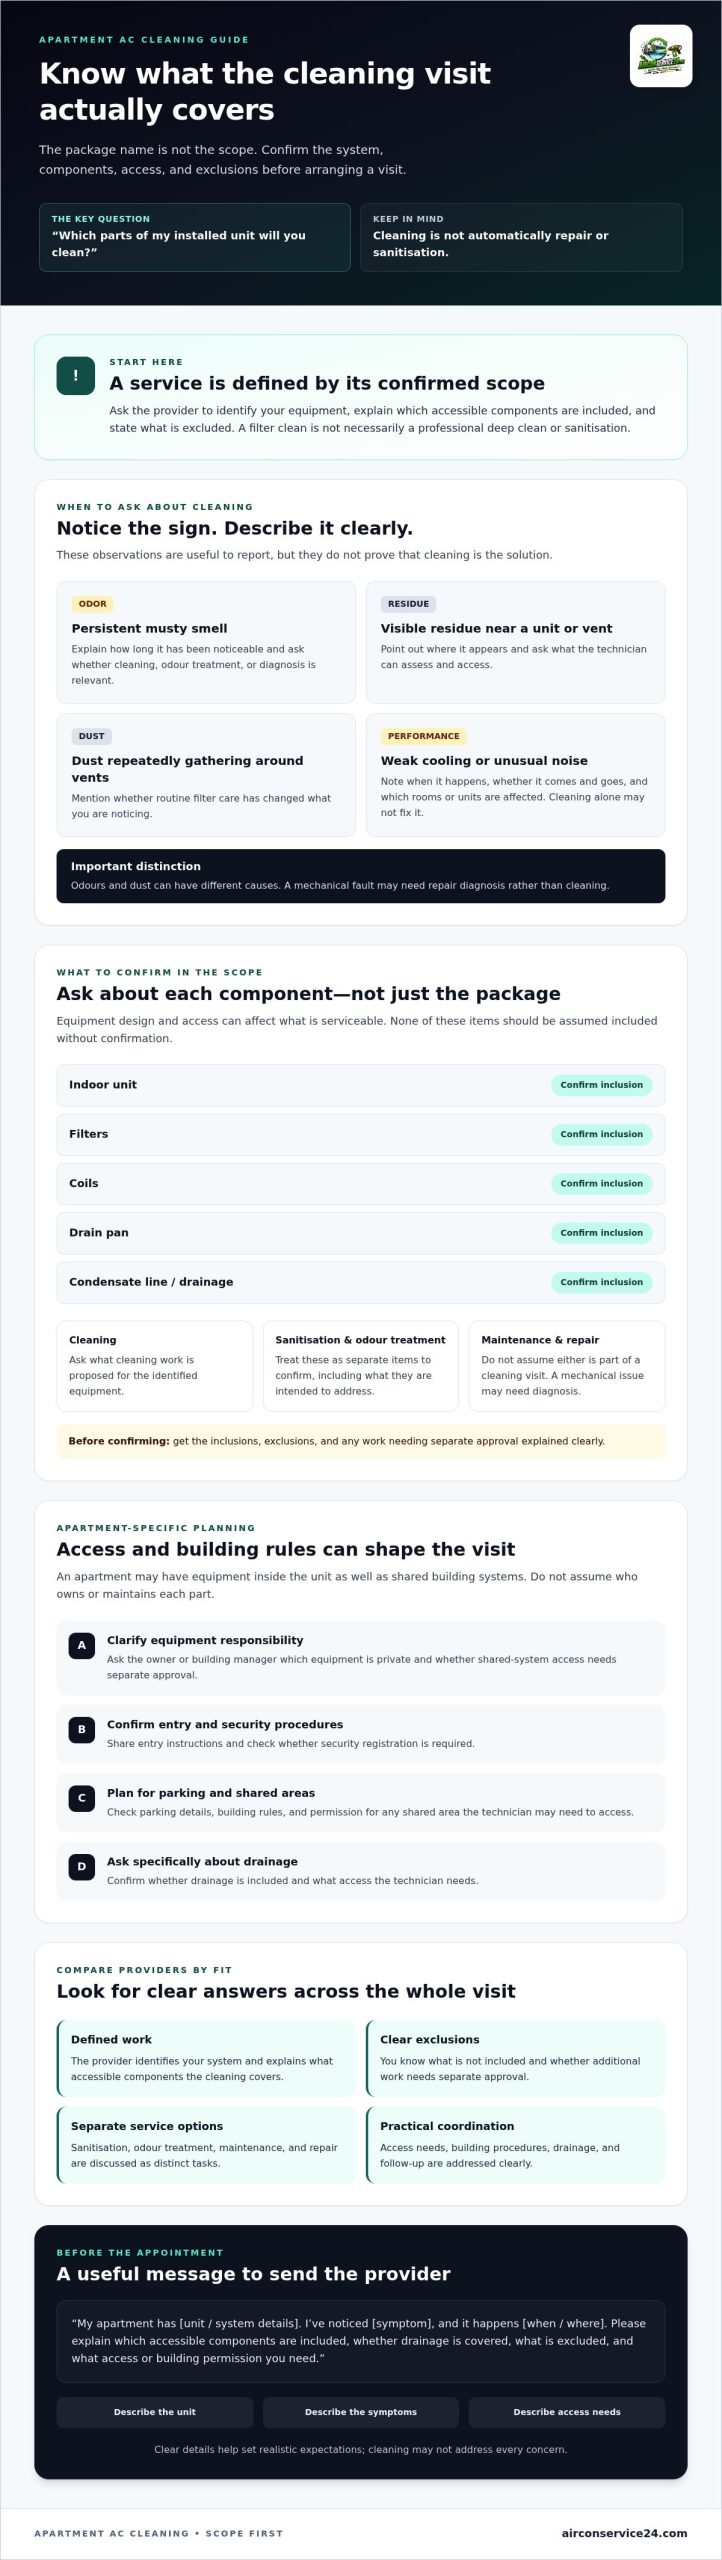Open the Sanitisation & odour treatment card
This screenshot has width=722, height=2560.
coord(361,1366)
